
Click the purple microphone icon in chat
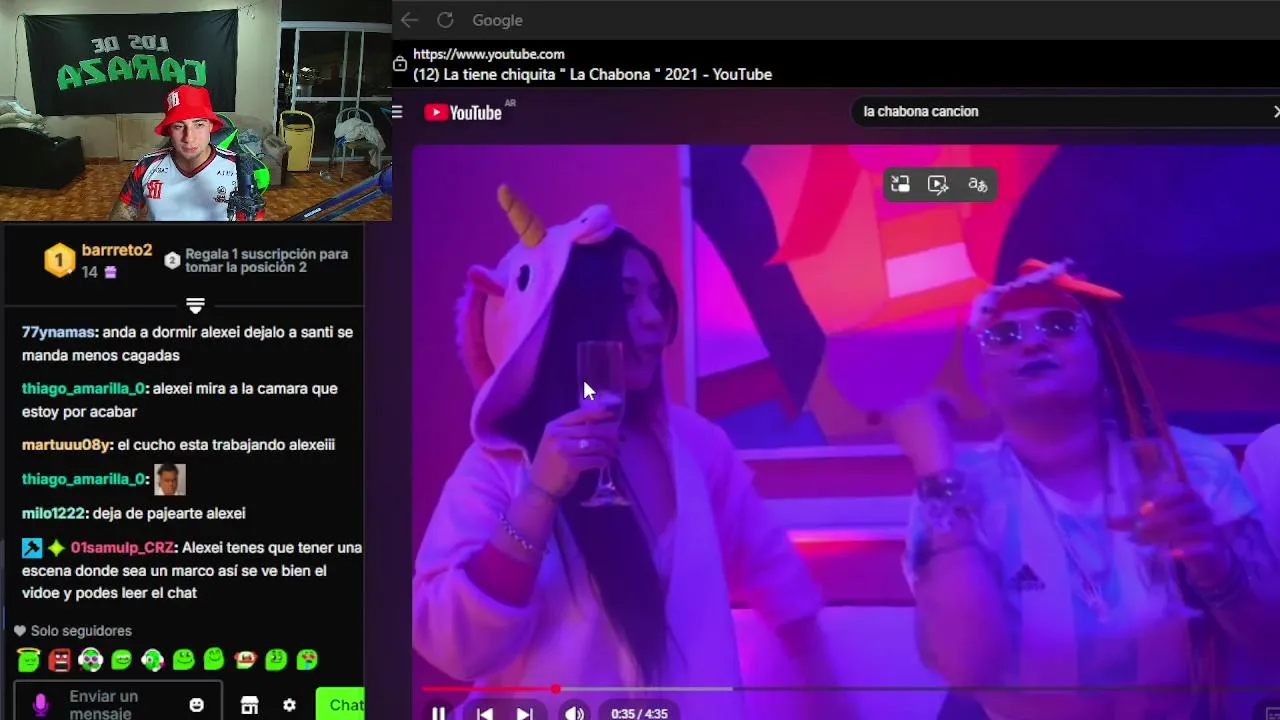40,705
